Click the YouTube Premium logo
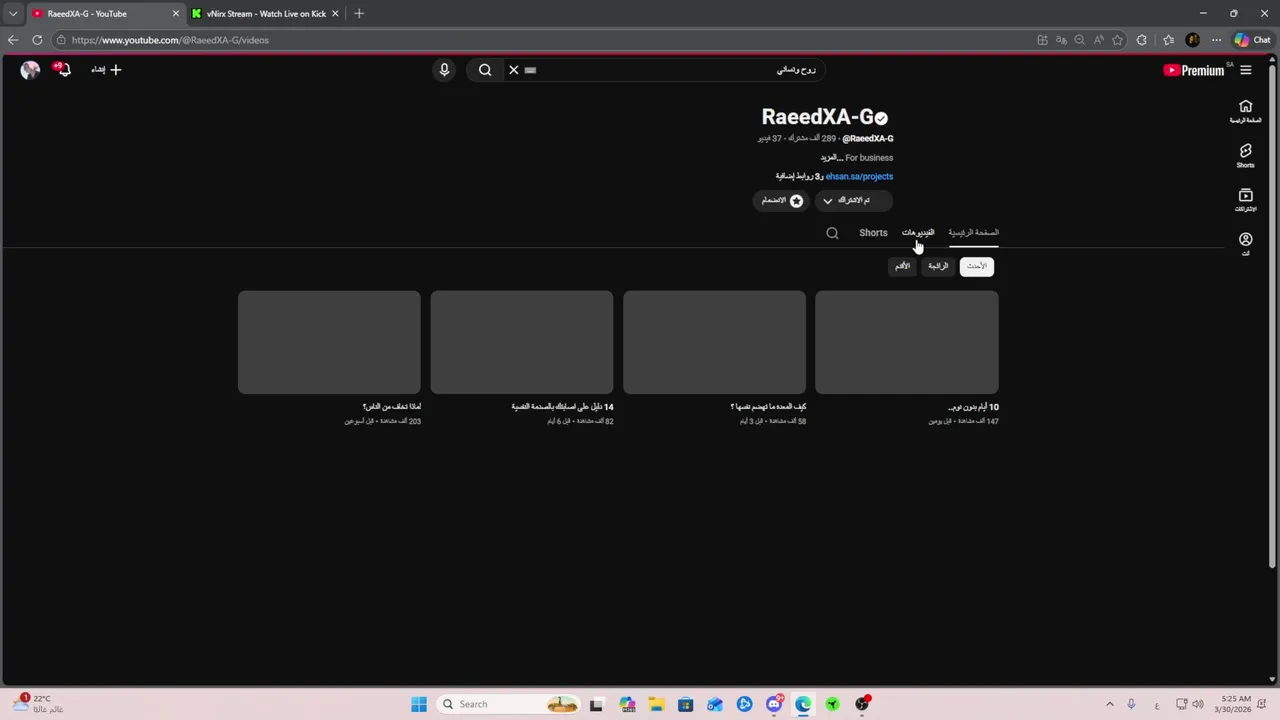 [x=1194, y=70]
